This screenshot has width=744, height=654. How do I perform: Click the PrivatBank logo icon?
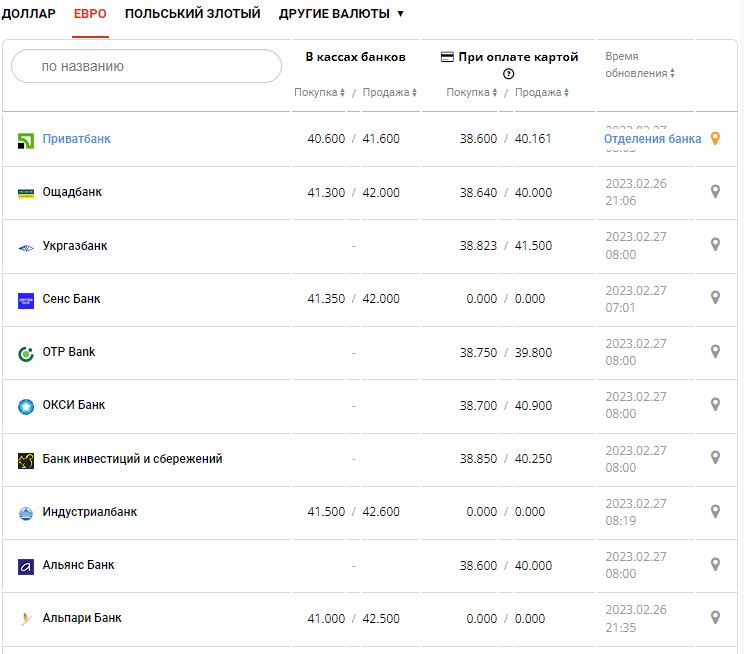click(26, 140)
